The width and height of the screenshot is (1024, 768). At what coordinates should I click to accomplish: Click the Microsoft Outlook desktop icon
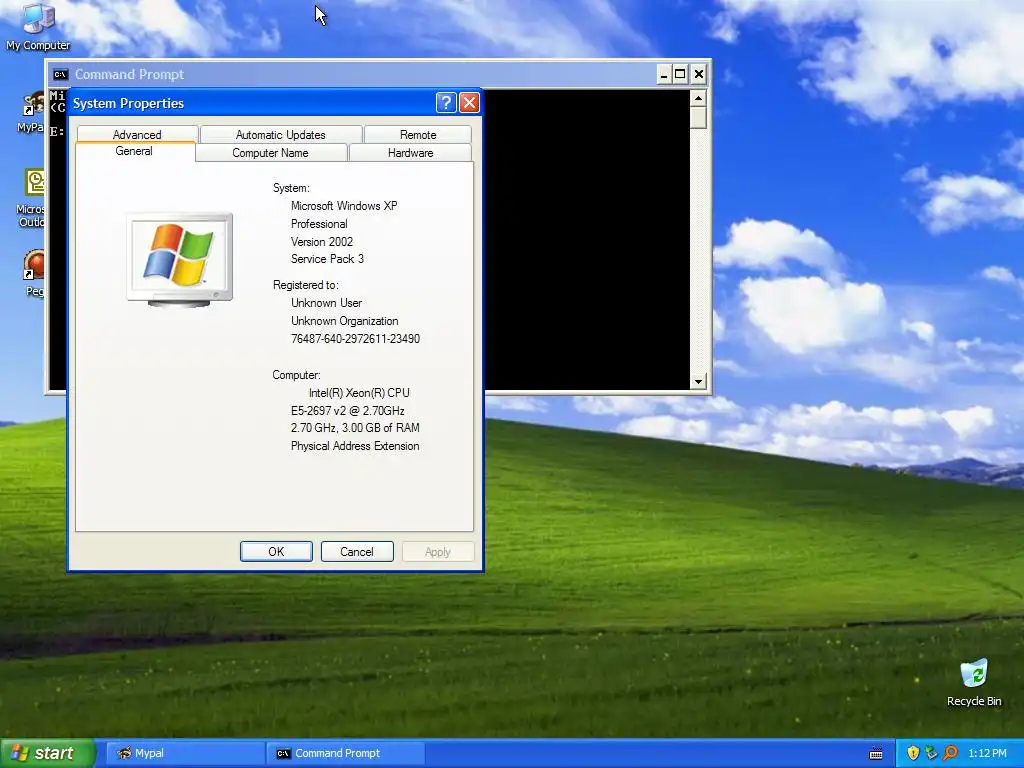click(35, 183)
